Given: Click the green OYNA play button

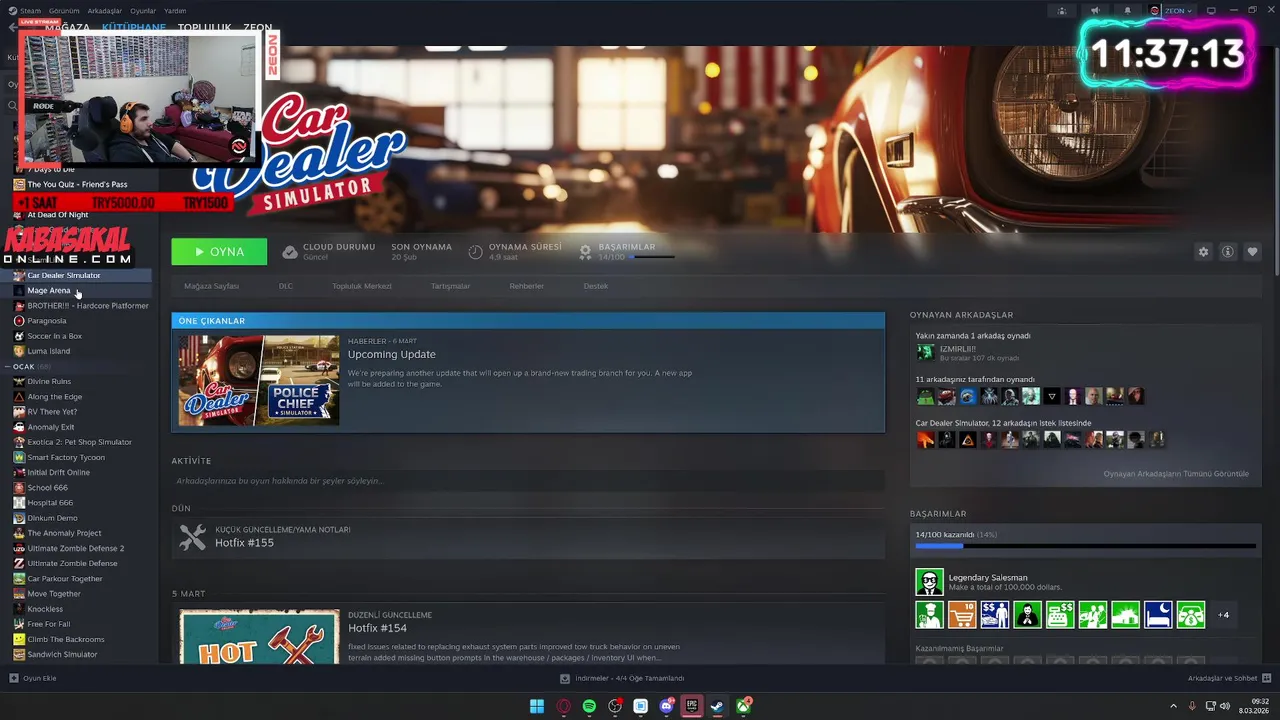Looking at the screenshot, I should coord(219,252).
